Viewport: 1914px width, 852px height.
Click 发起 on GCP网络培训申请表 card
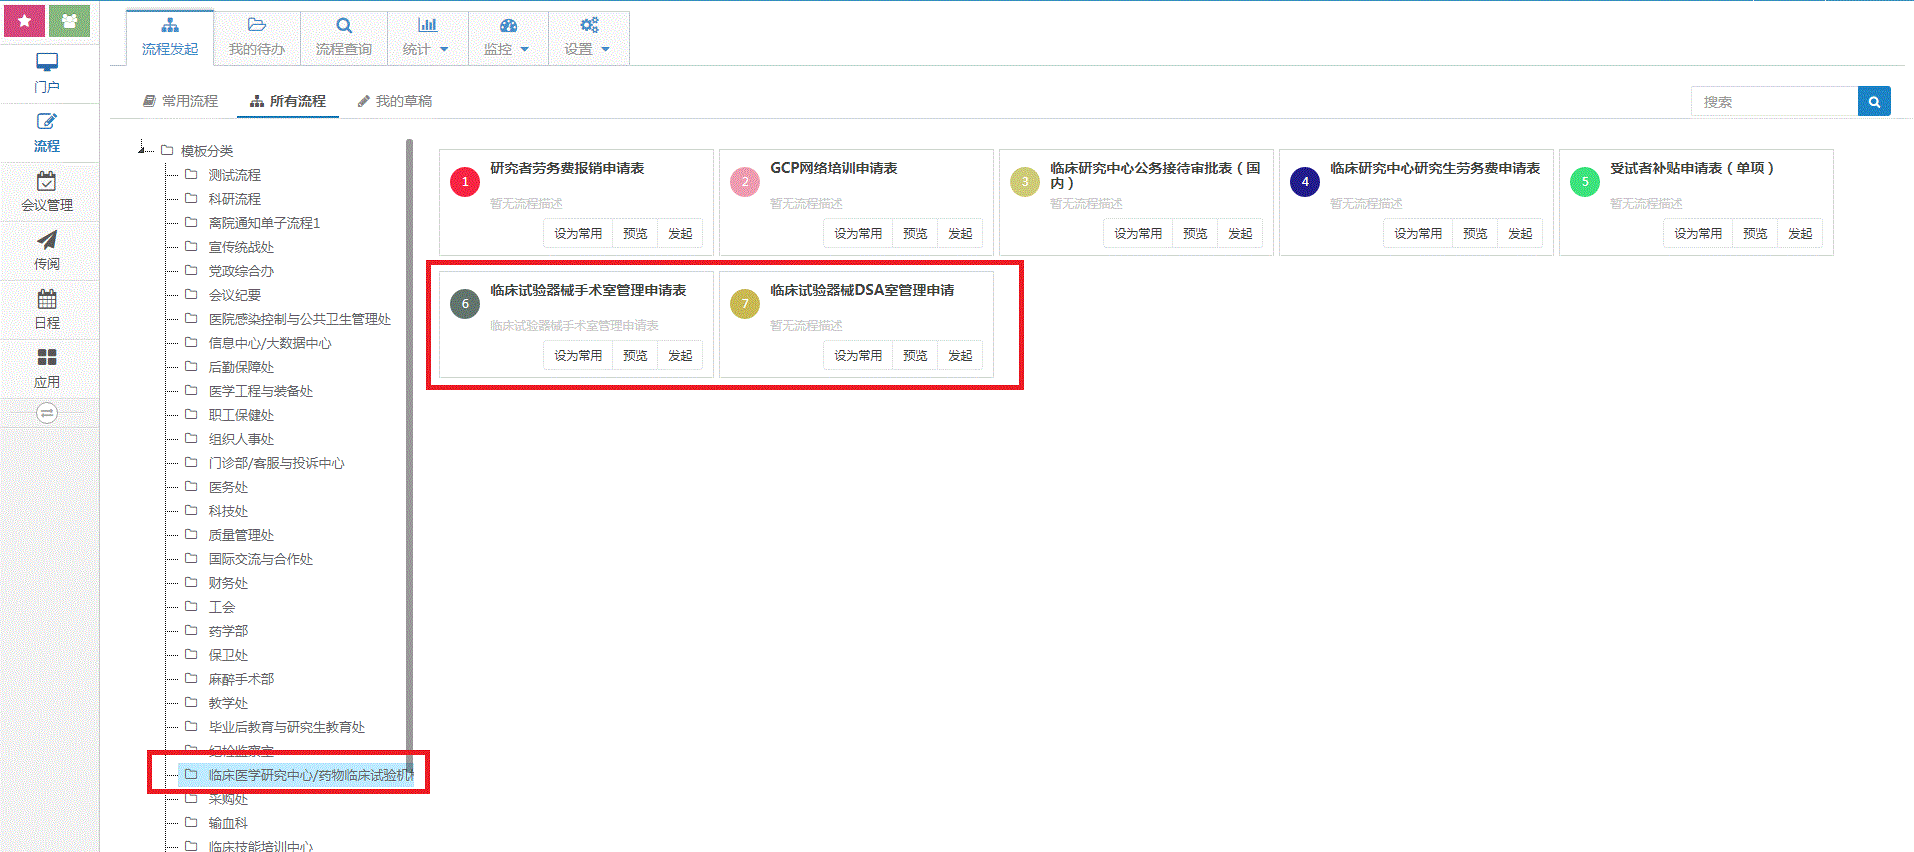(x=960, y=233)
